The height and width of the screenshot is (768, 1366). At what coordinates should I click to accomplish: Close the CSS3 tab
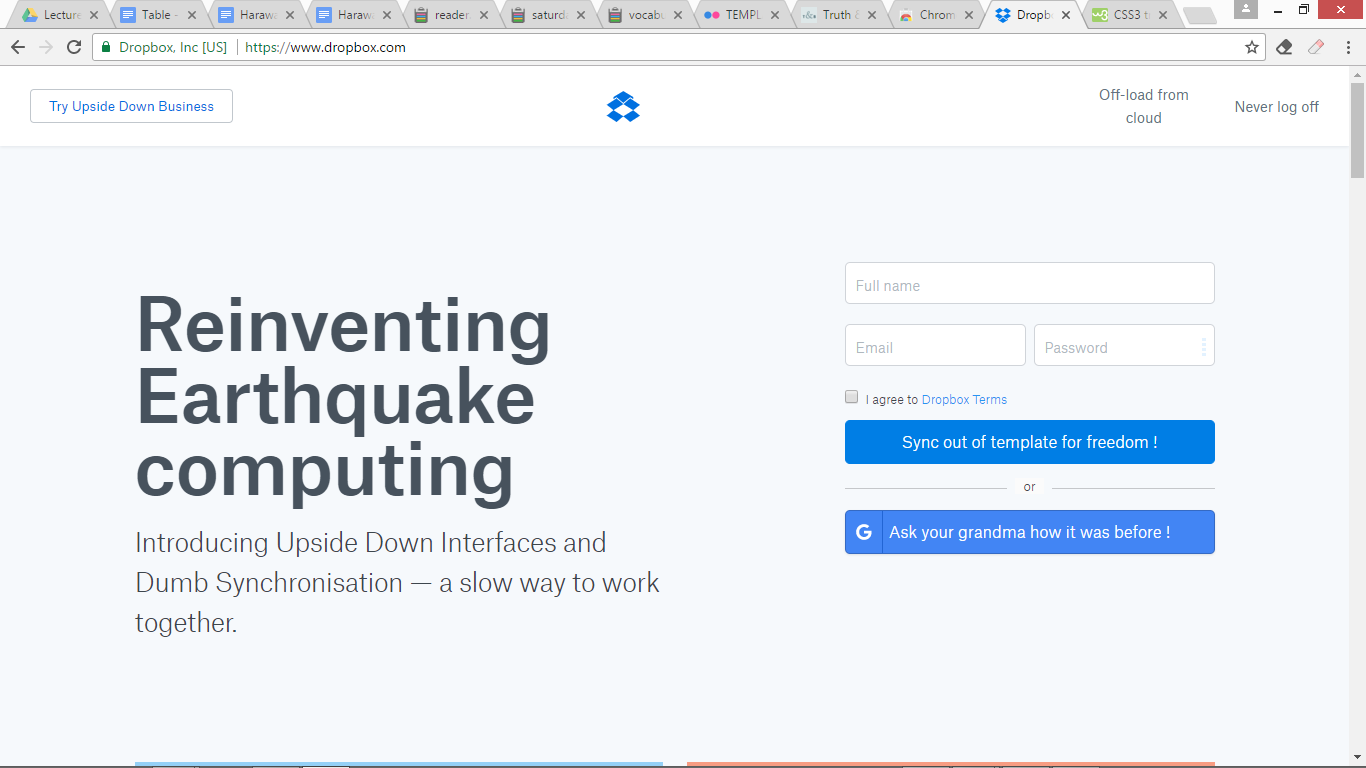point(1162,15)
